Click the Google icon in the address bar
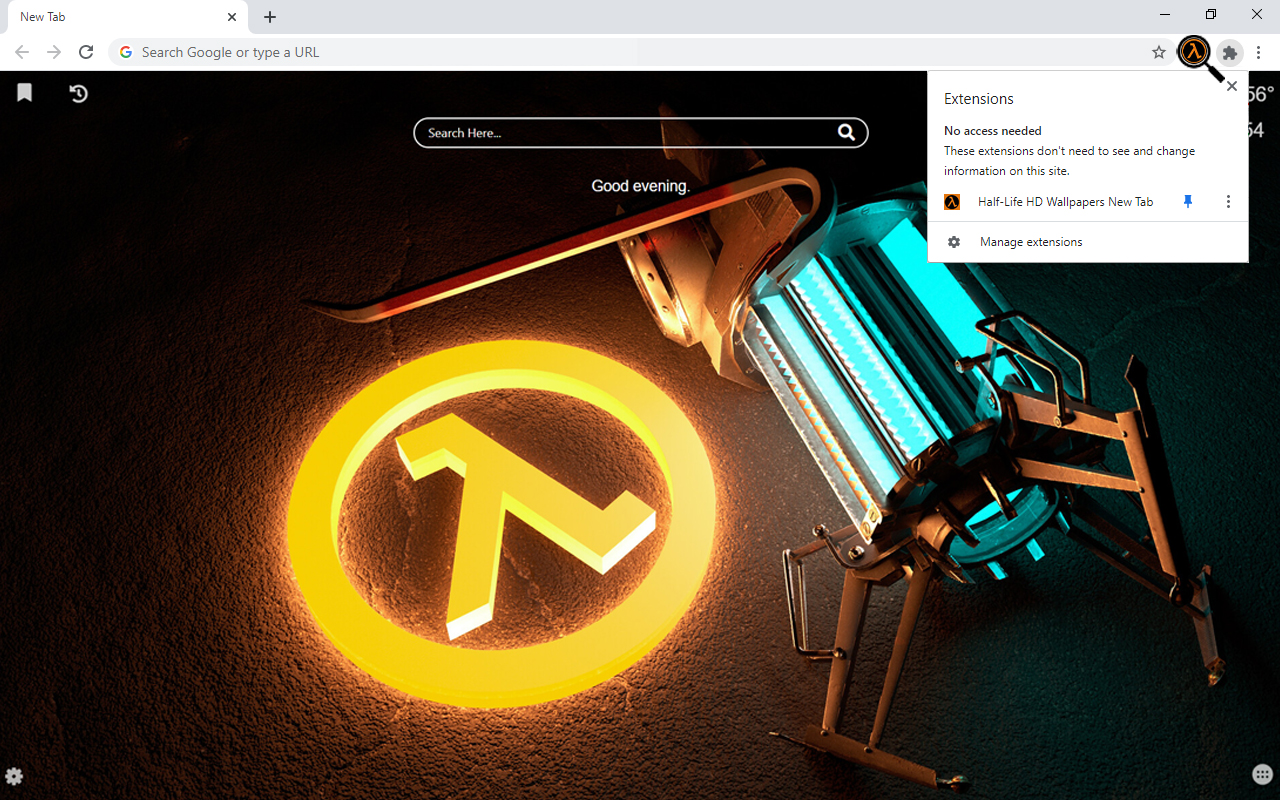The height and width of the screenshot is (800, 1280). [126, 52]
